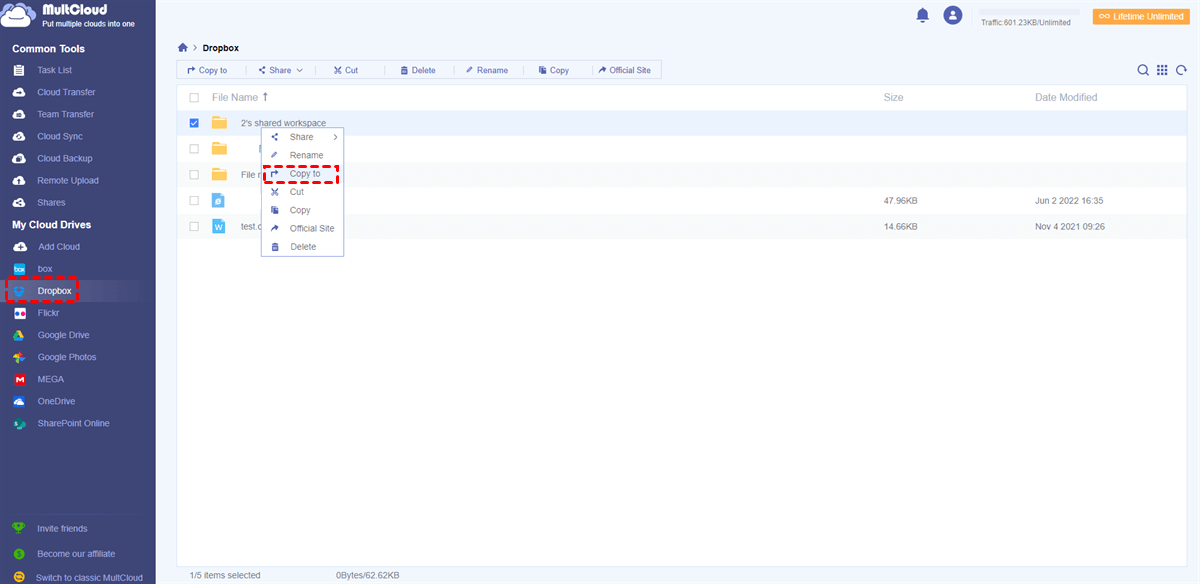Image resolution: width=1200 pixels, height=584 pixels.
Task: Click the search magnifier icon
Action: tap(1143, 70)
